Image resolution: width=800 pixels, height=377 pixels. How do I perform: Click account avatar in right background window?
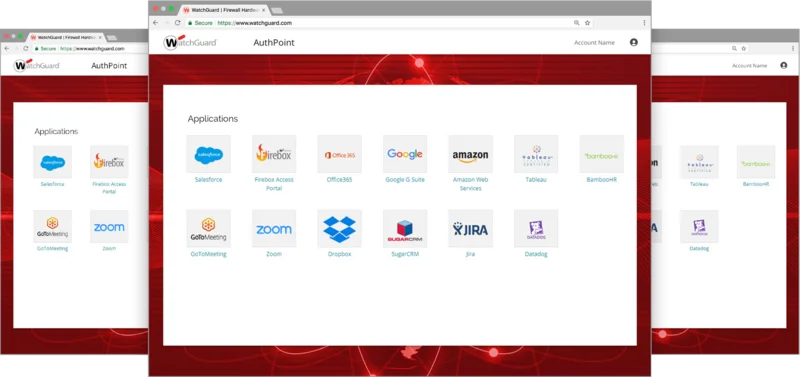pos(784,65)
